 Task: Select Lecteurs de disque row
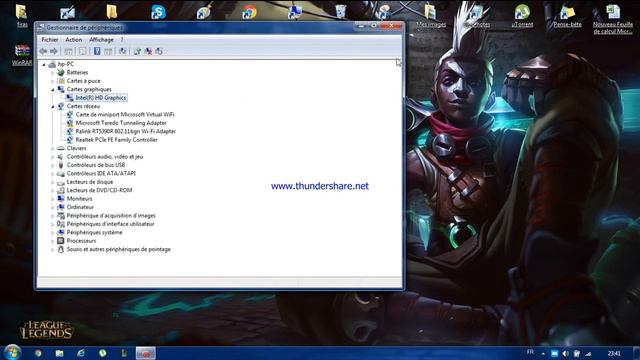tap(90, 182)
